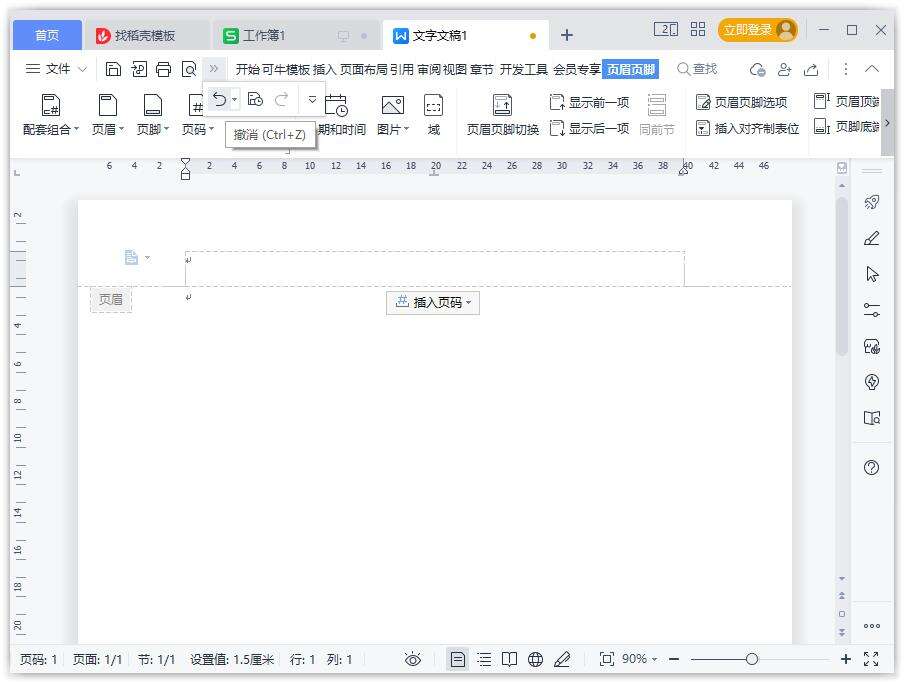The height and width of the screenshot is (683, 904).
Task: Click the Print icon in quick toolbar
Action: (x=163, y=69)
